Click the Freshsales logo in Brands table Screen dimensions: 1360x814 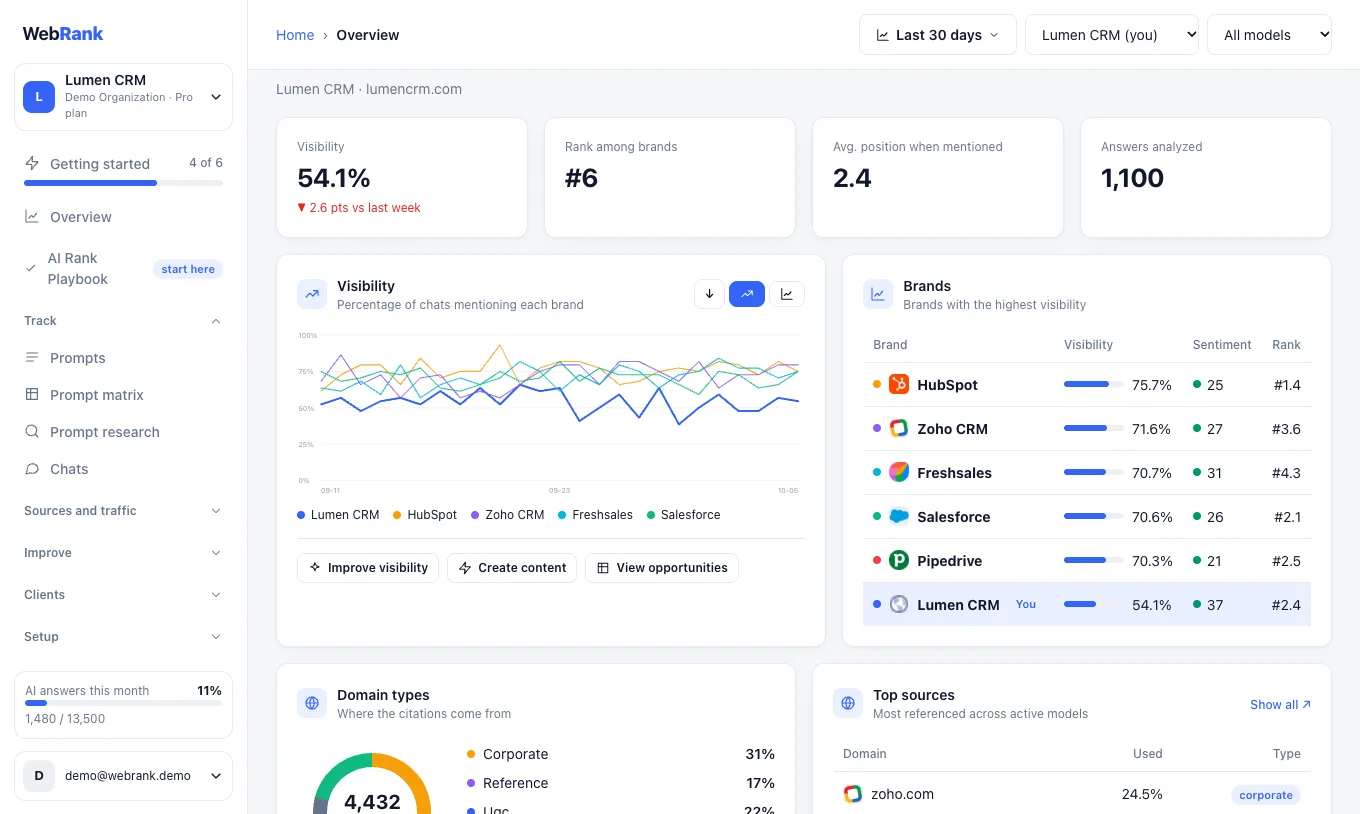(x=899, y=473)
